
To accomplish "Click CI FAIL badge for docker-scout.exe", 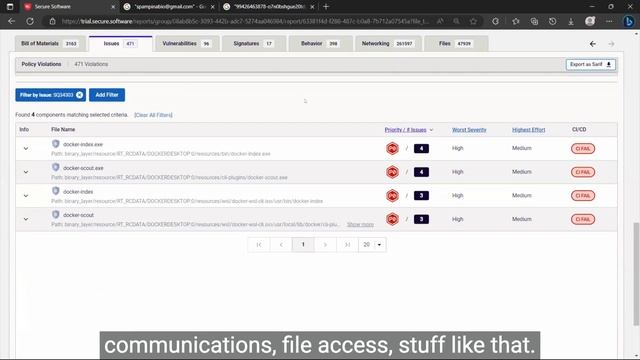I will [x=583, y=172].
